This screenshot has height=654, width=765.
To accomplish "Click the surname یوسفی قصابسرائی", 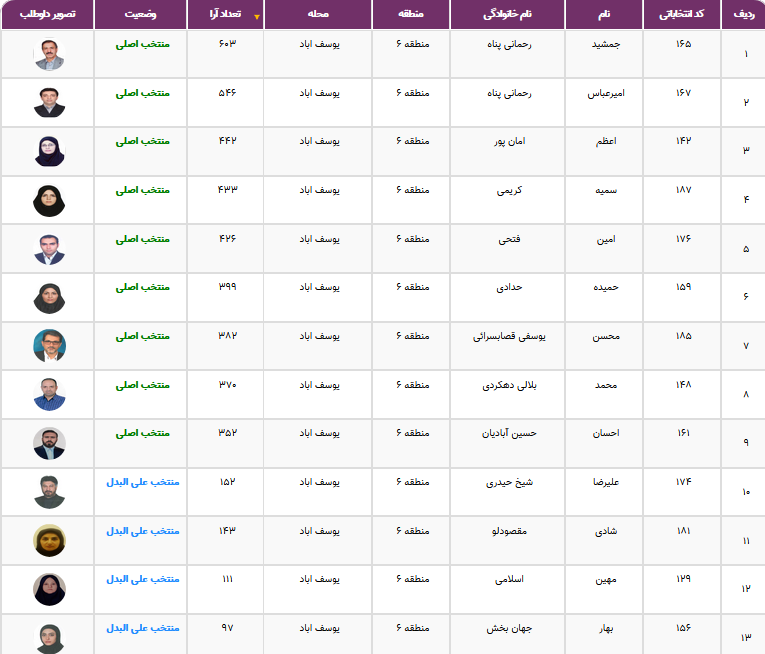I will coord(509,336).
